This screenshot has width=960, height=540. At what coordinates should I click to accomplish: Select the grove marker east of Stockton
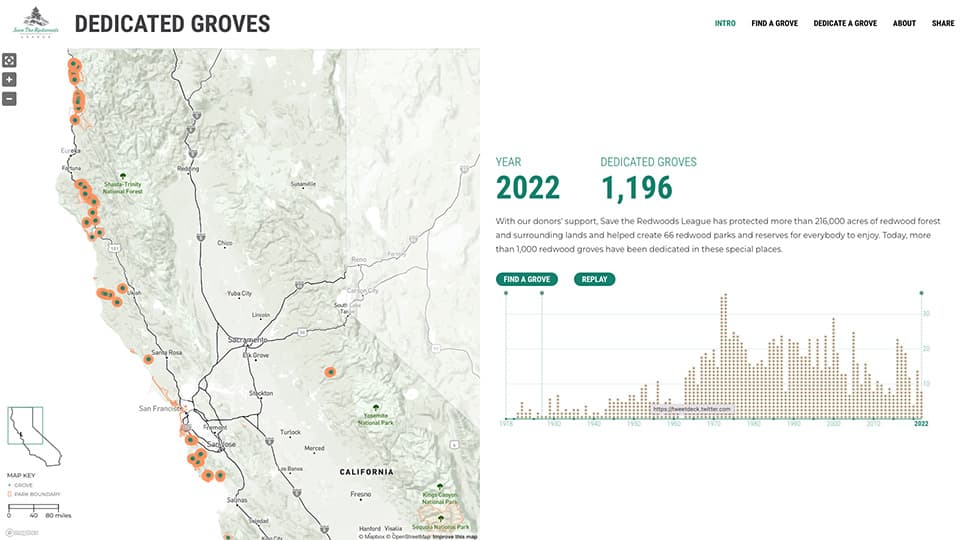(330, 372)
